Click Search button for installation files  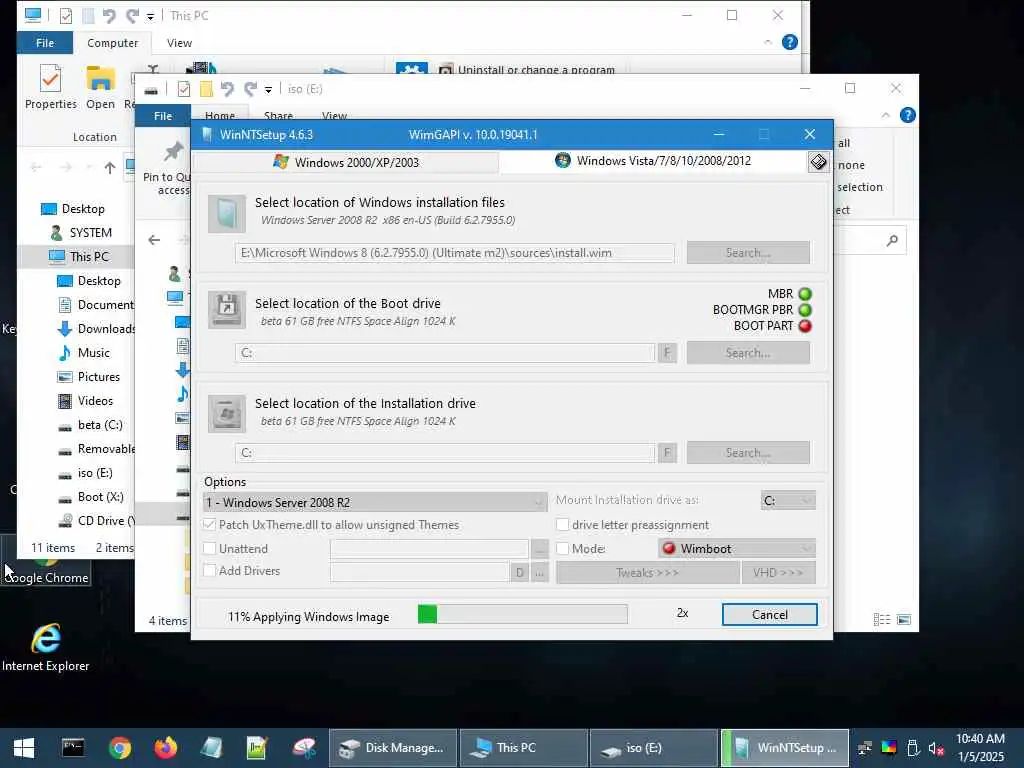pyautogui.click(x=748, y=253)
